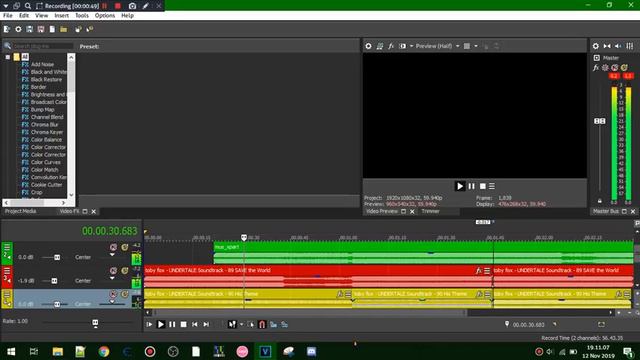The image size is (640, 360).
Task: Open Video Preview properties gear icon
Action: click(x=369, y=46)
